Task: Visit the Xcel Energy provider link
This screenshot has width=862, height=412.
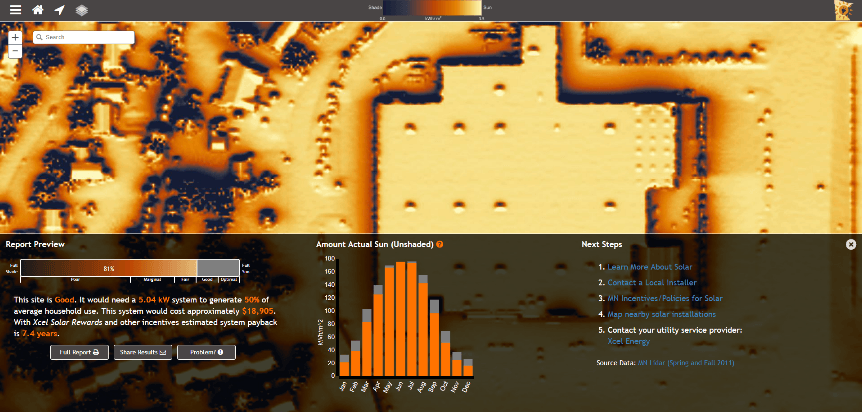Action: (628, 341)
